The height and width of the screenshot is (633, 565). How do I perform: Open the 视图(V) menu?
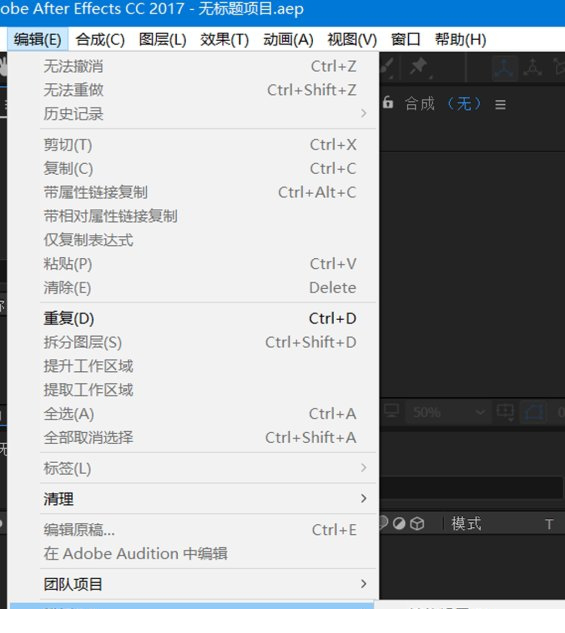(x=352, y=40)
